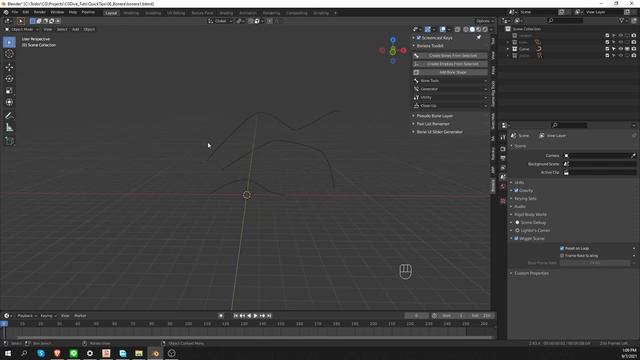Open Windows taskbar search
Viewport: 640px width, 360px height.
point(24,353)
